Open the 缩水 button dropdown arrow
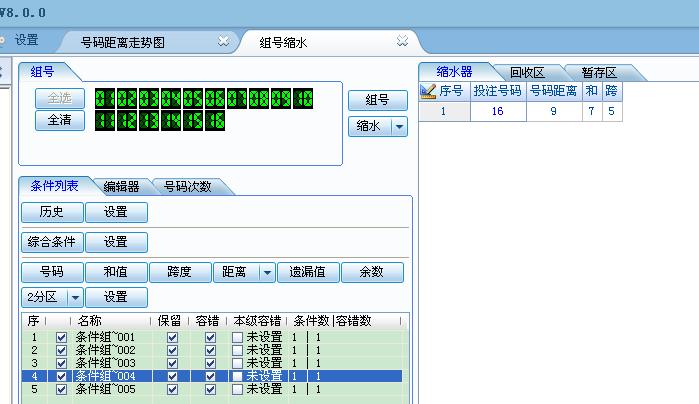The height and width of the screenshot is (404, 699). point(399,127)
